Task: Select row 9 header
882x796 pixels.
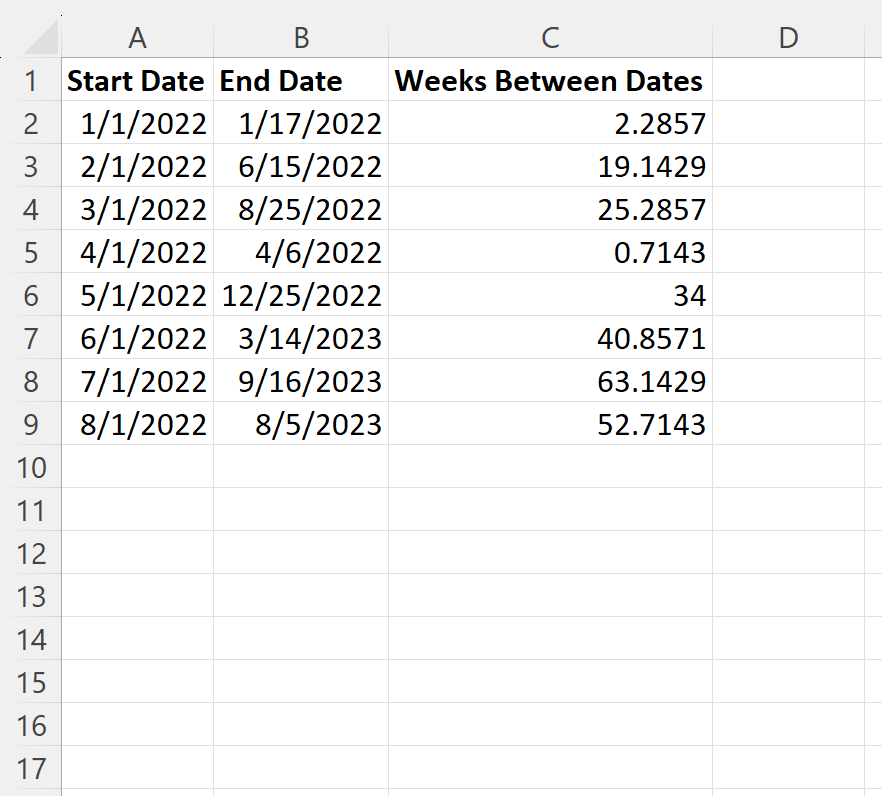Action: pyautogui.click(x=32, y=424)
